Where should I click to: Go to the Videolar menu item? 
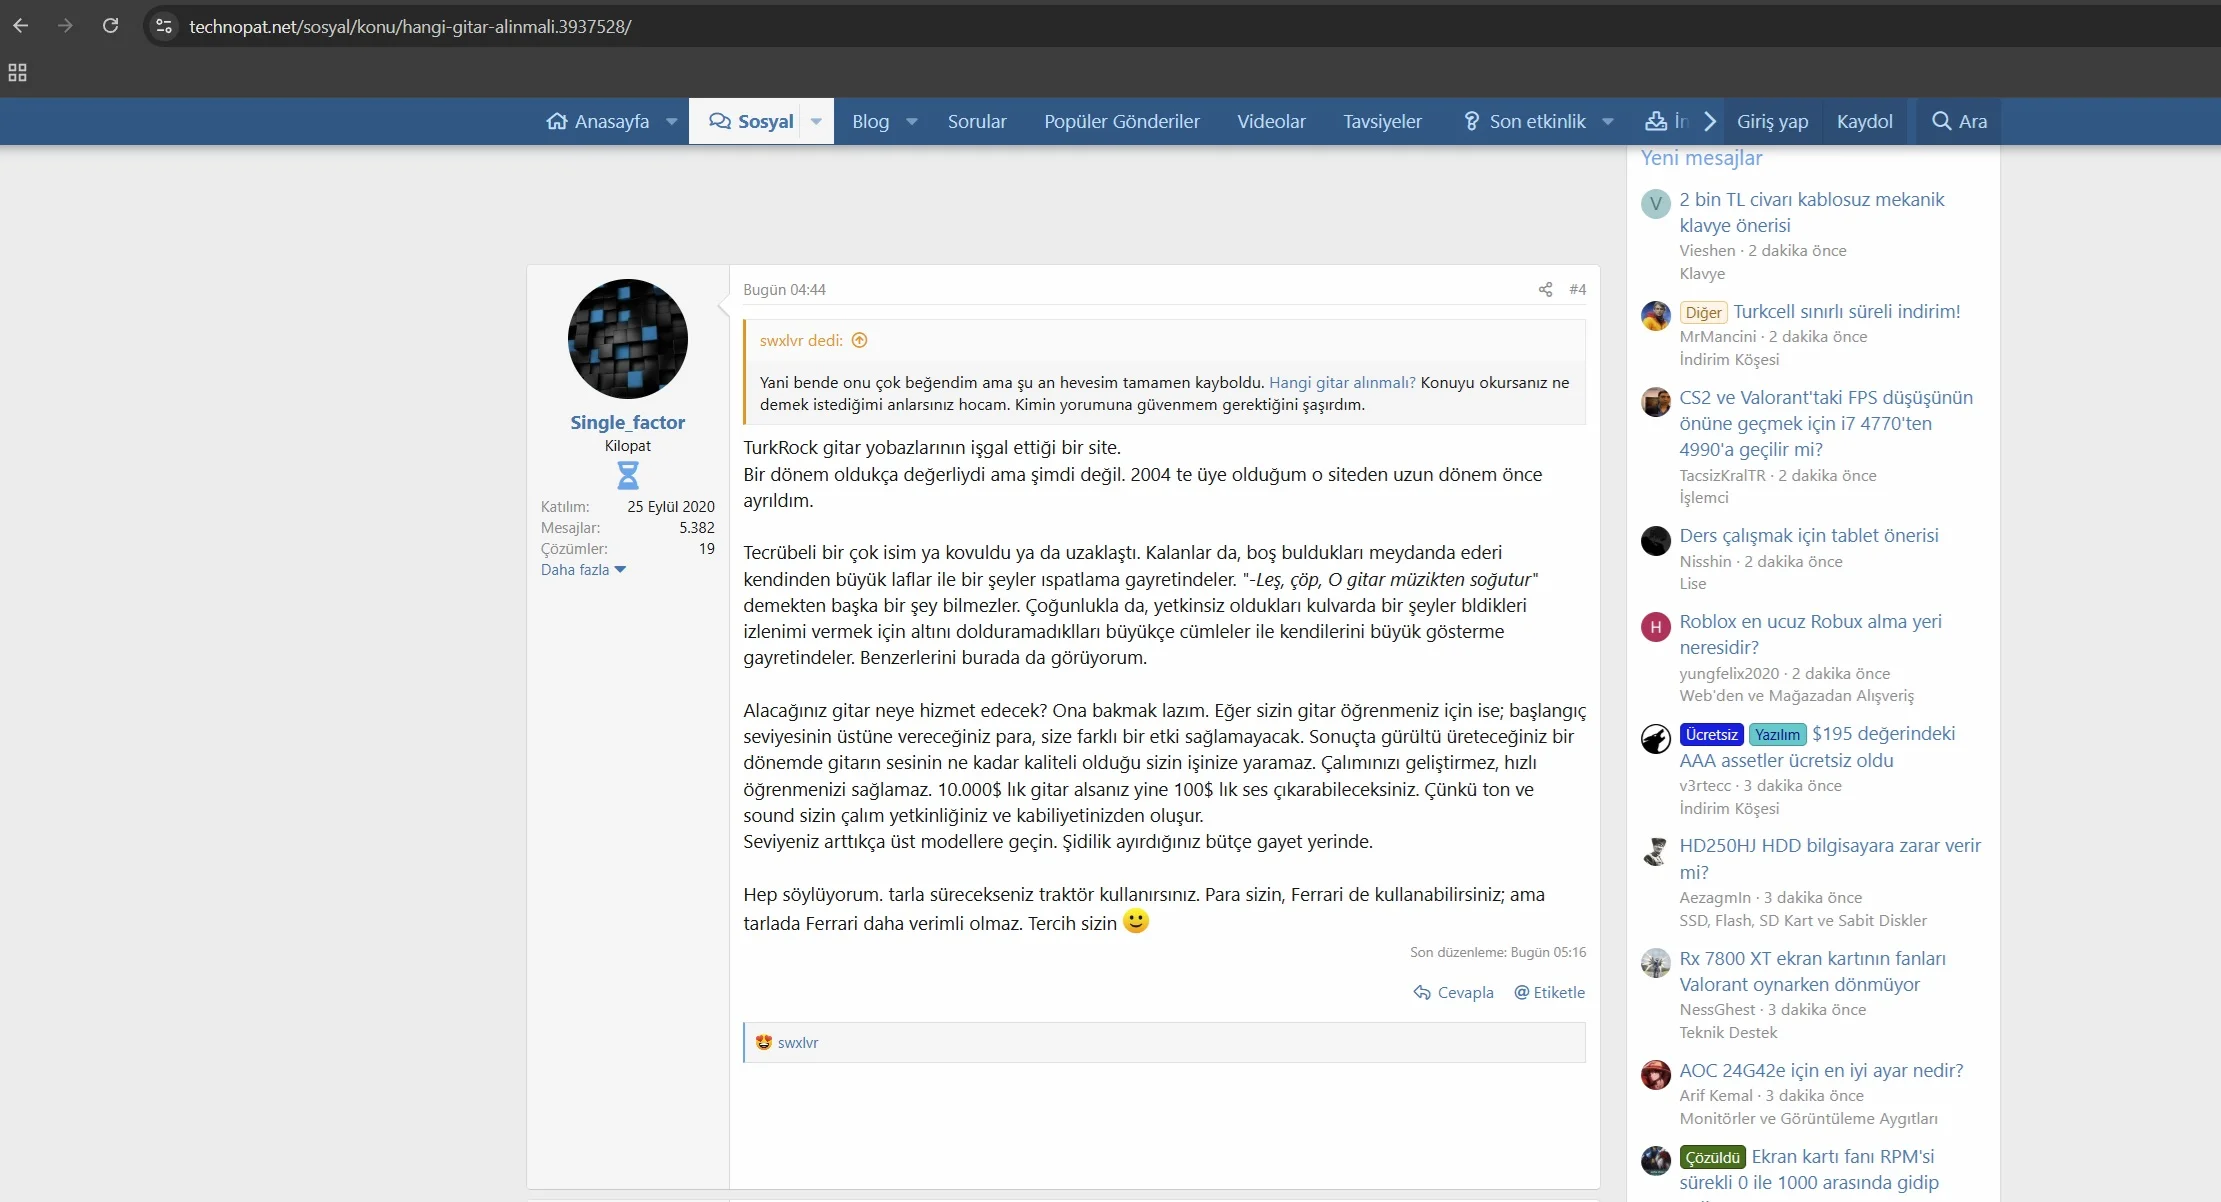pos(1271,121)
